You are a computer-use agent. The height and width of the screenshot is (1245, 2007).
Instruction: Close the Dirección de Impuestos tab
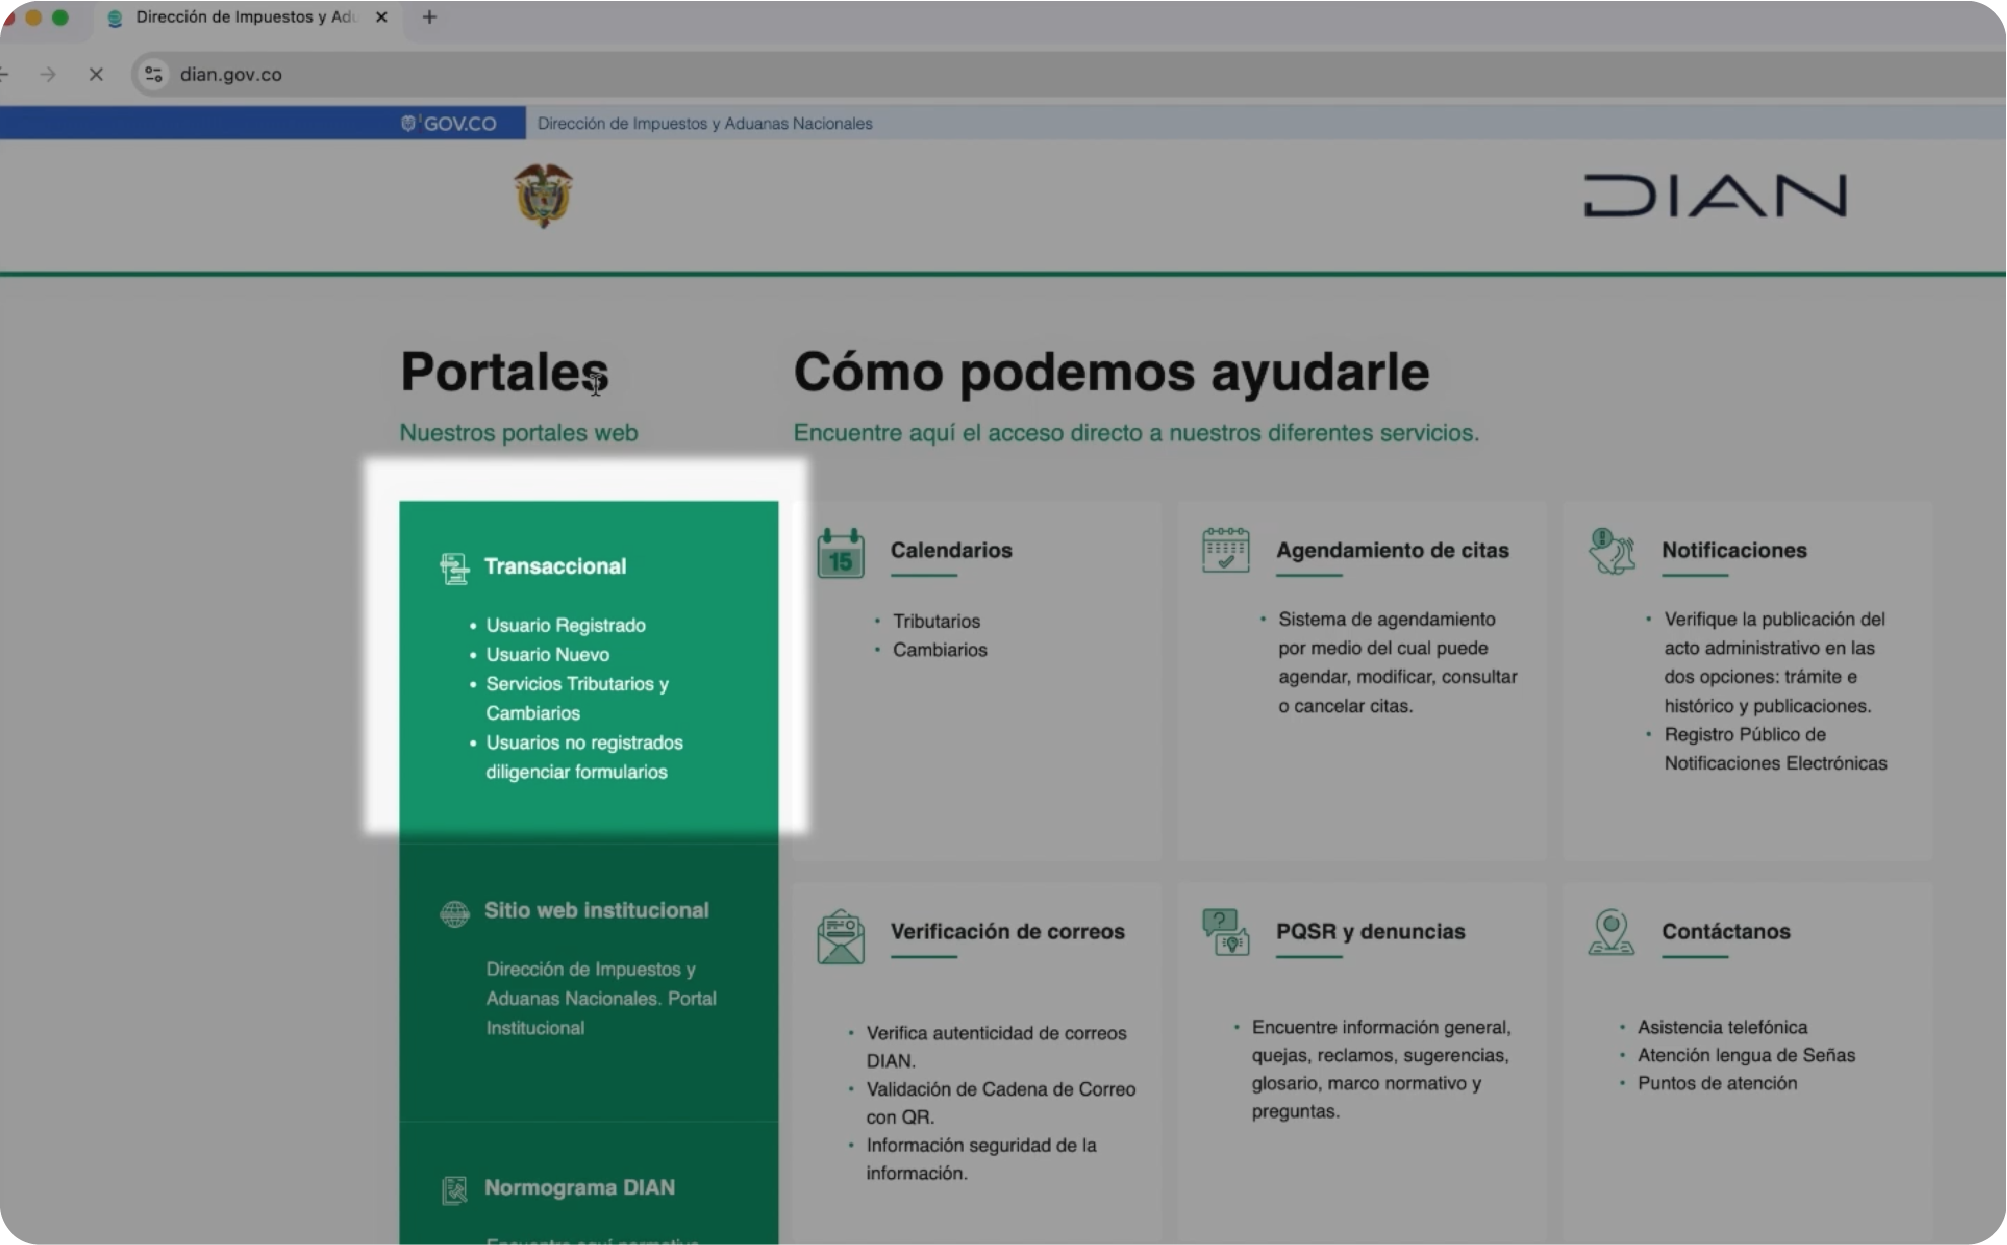click(381, 17)
